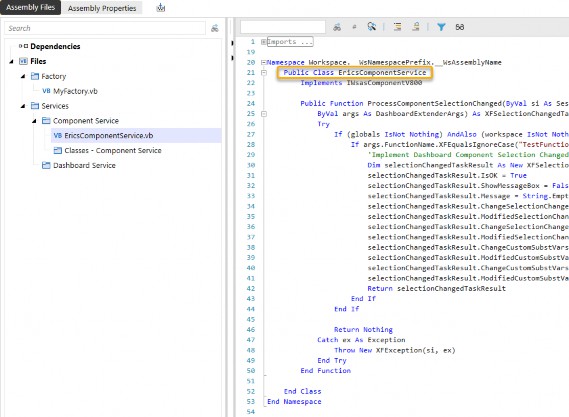This screenshot has width=569, height=417.
Task: Collapse the Services folder arrow
Action: tap(23, 106)
